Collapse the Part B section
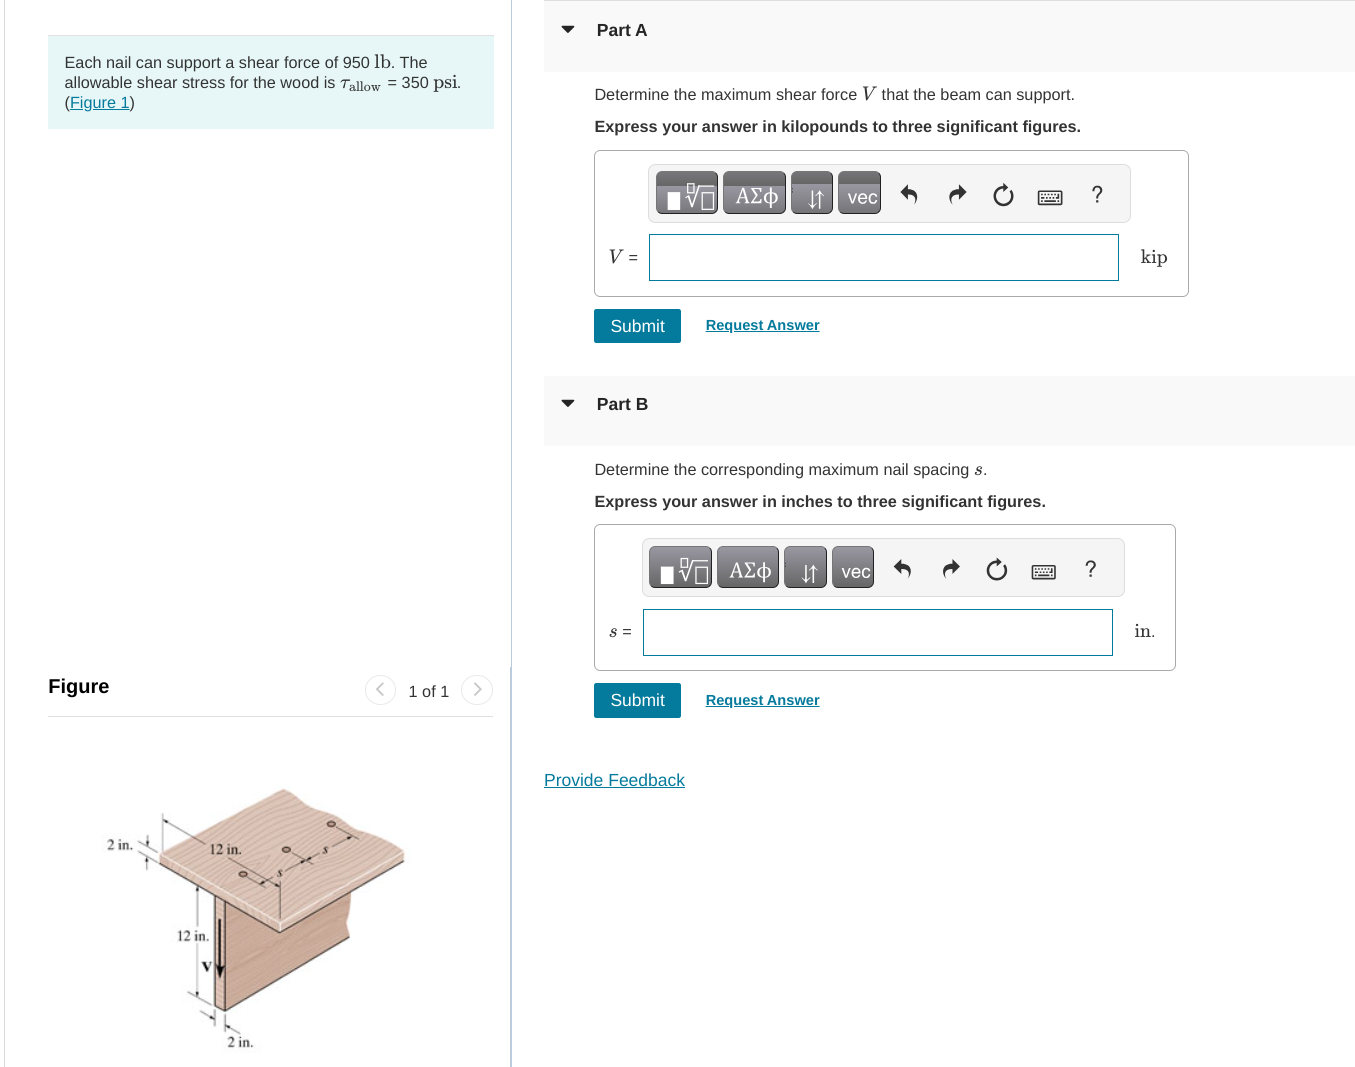The width and height of the screenshot is (1355, 1067). 567,403
